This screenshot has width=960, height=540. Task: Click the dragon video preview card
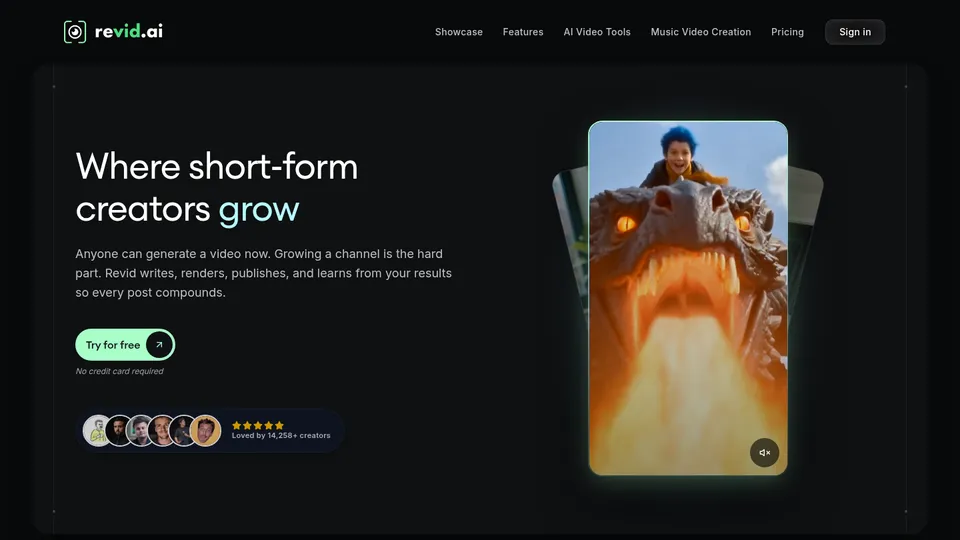(x=688, y=298)
